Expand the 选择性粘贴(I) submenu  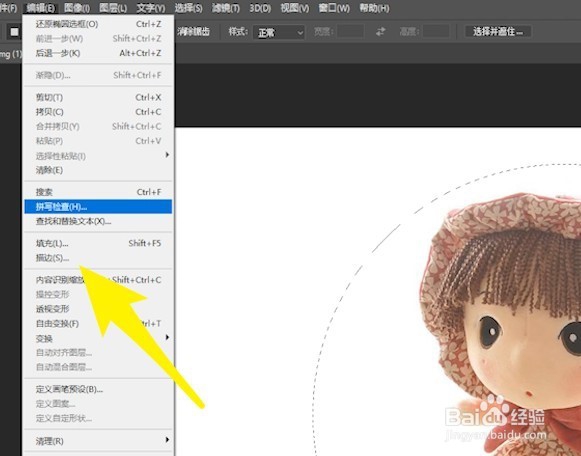(x=99, y=156)
